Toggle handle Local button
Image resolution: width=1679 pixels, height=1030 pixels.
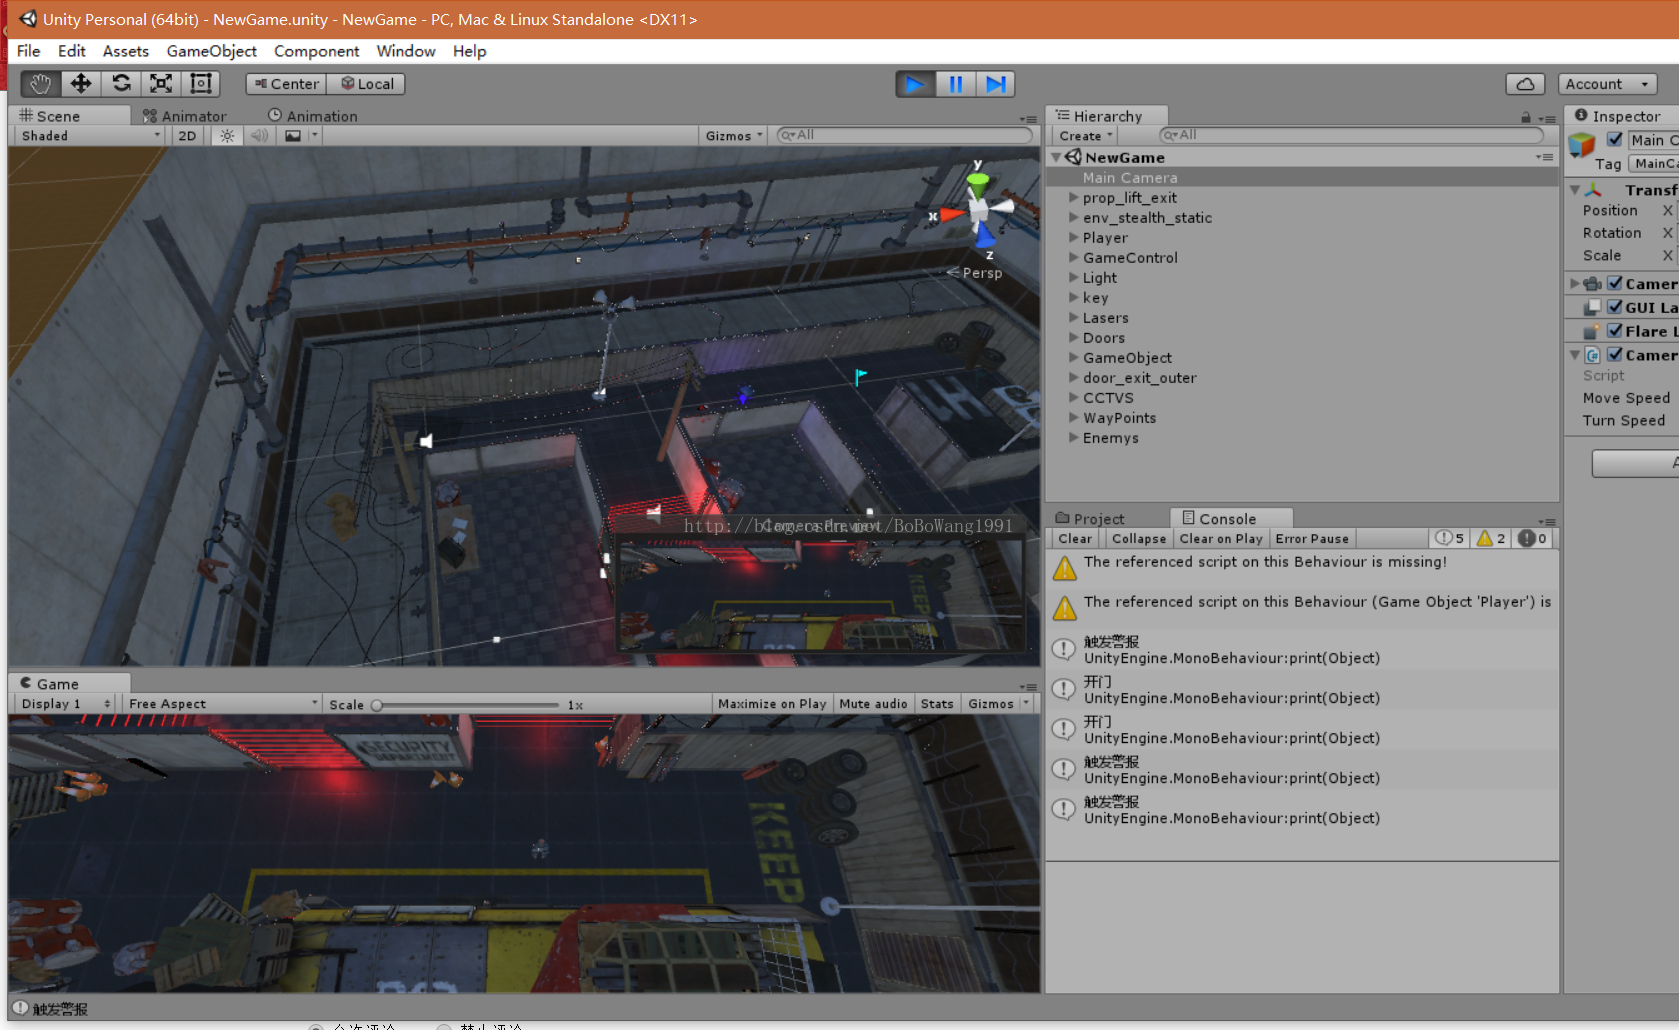[367, 84]
